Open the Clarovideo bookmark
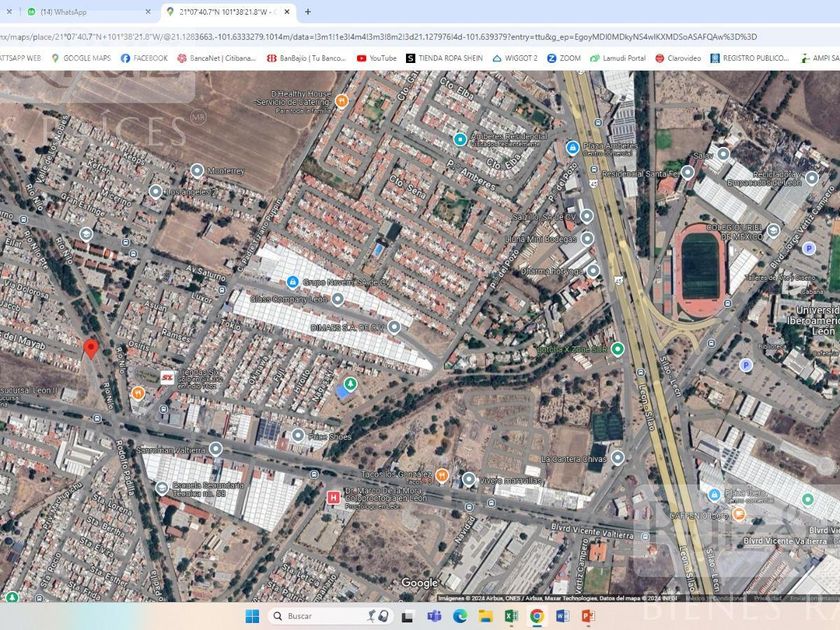 click(678, 58)
